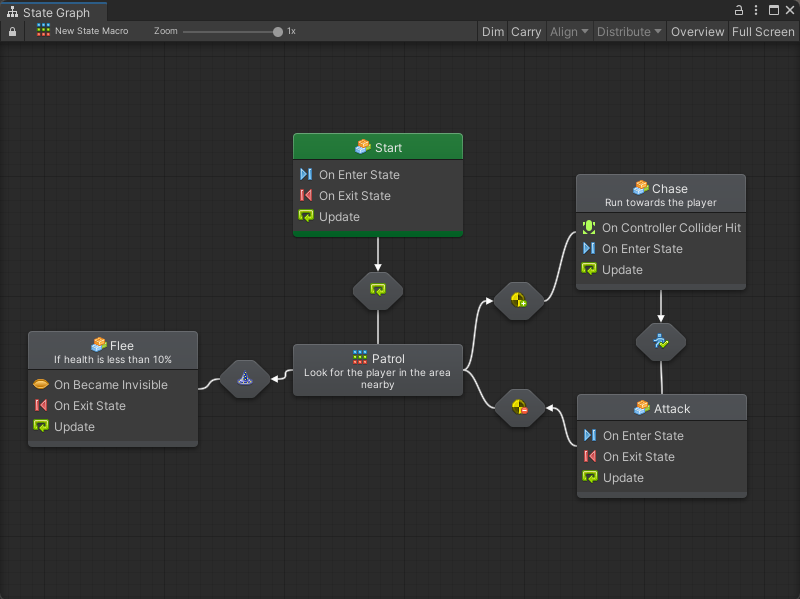Click the On Controller Collider Hit icon in Chase
This screenshot has width=800, height=599.
589,228
